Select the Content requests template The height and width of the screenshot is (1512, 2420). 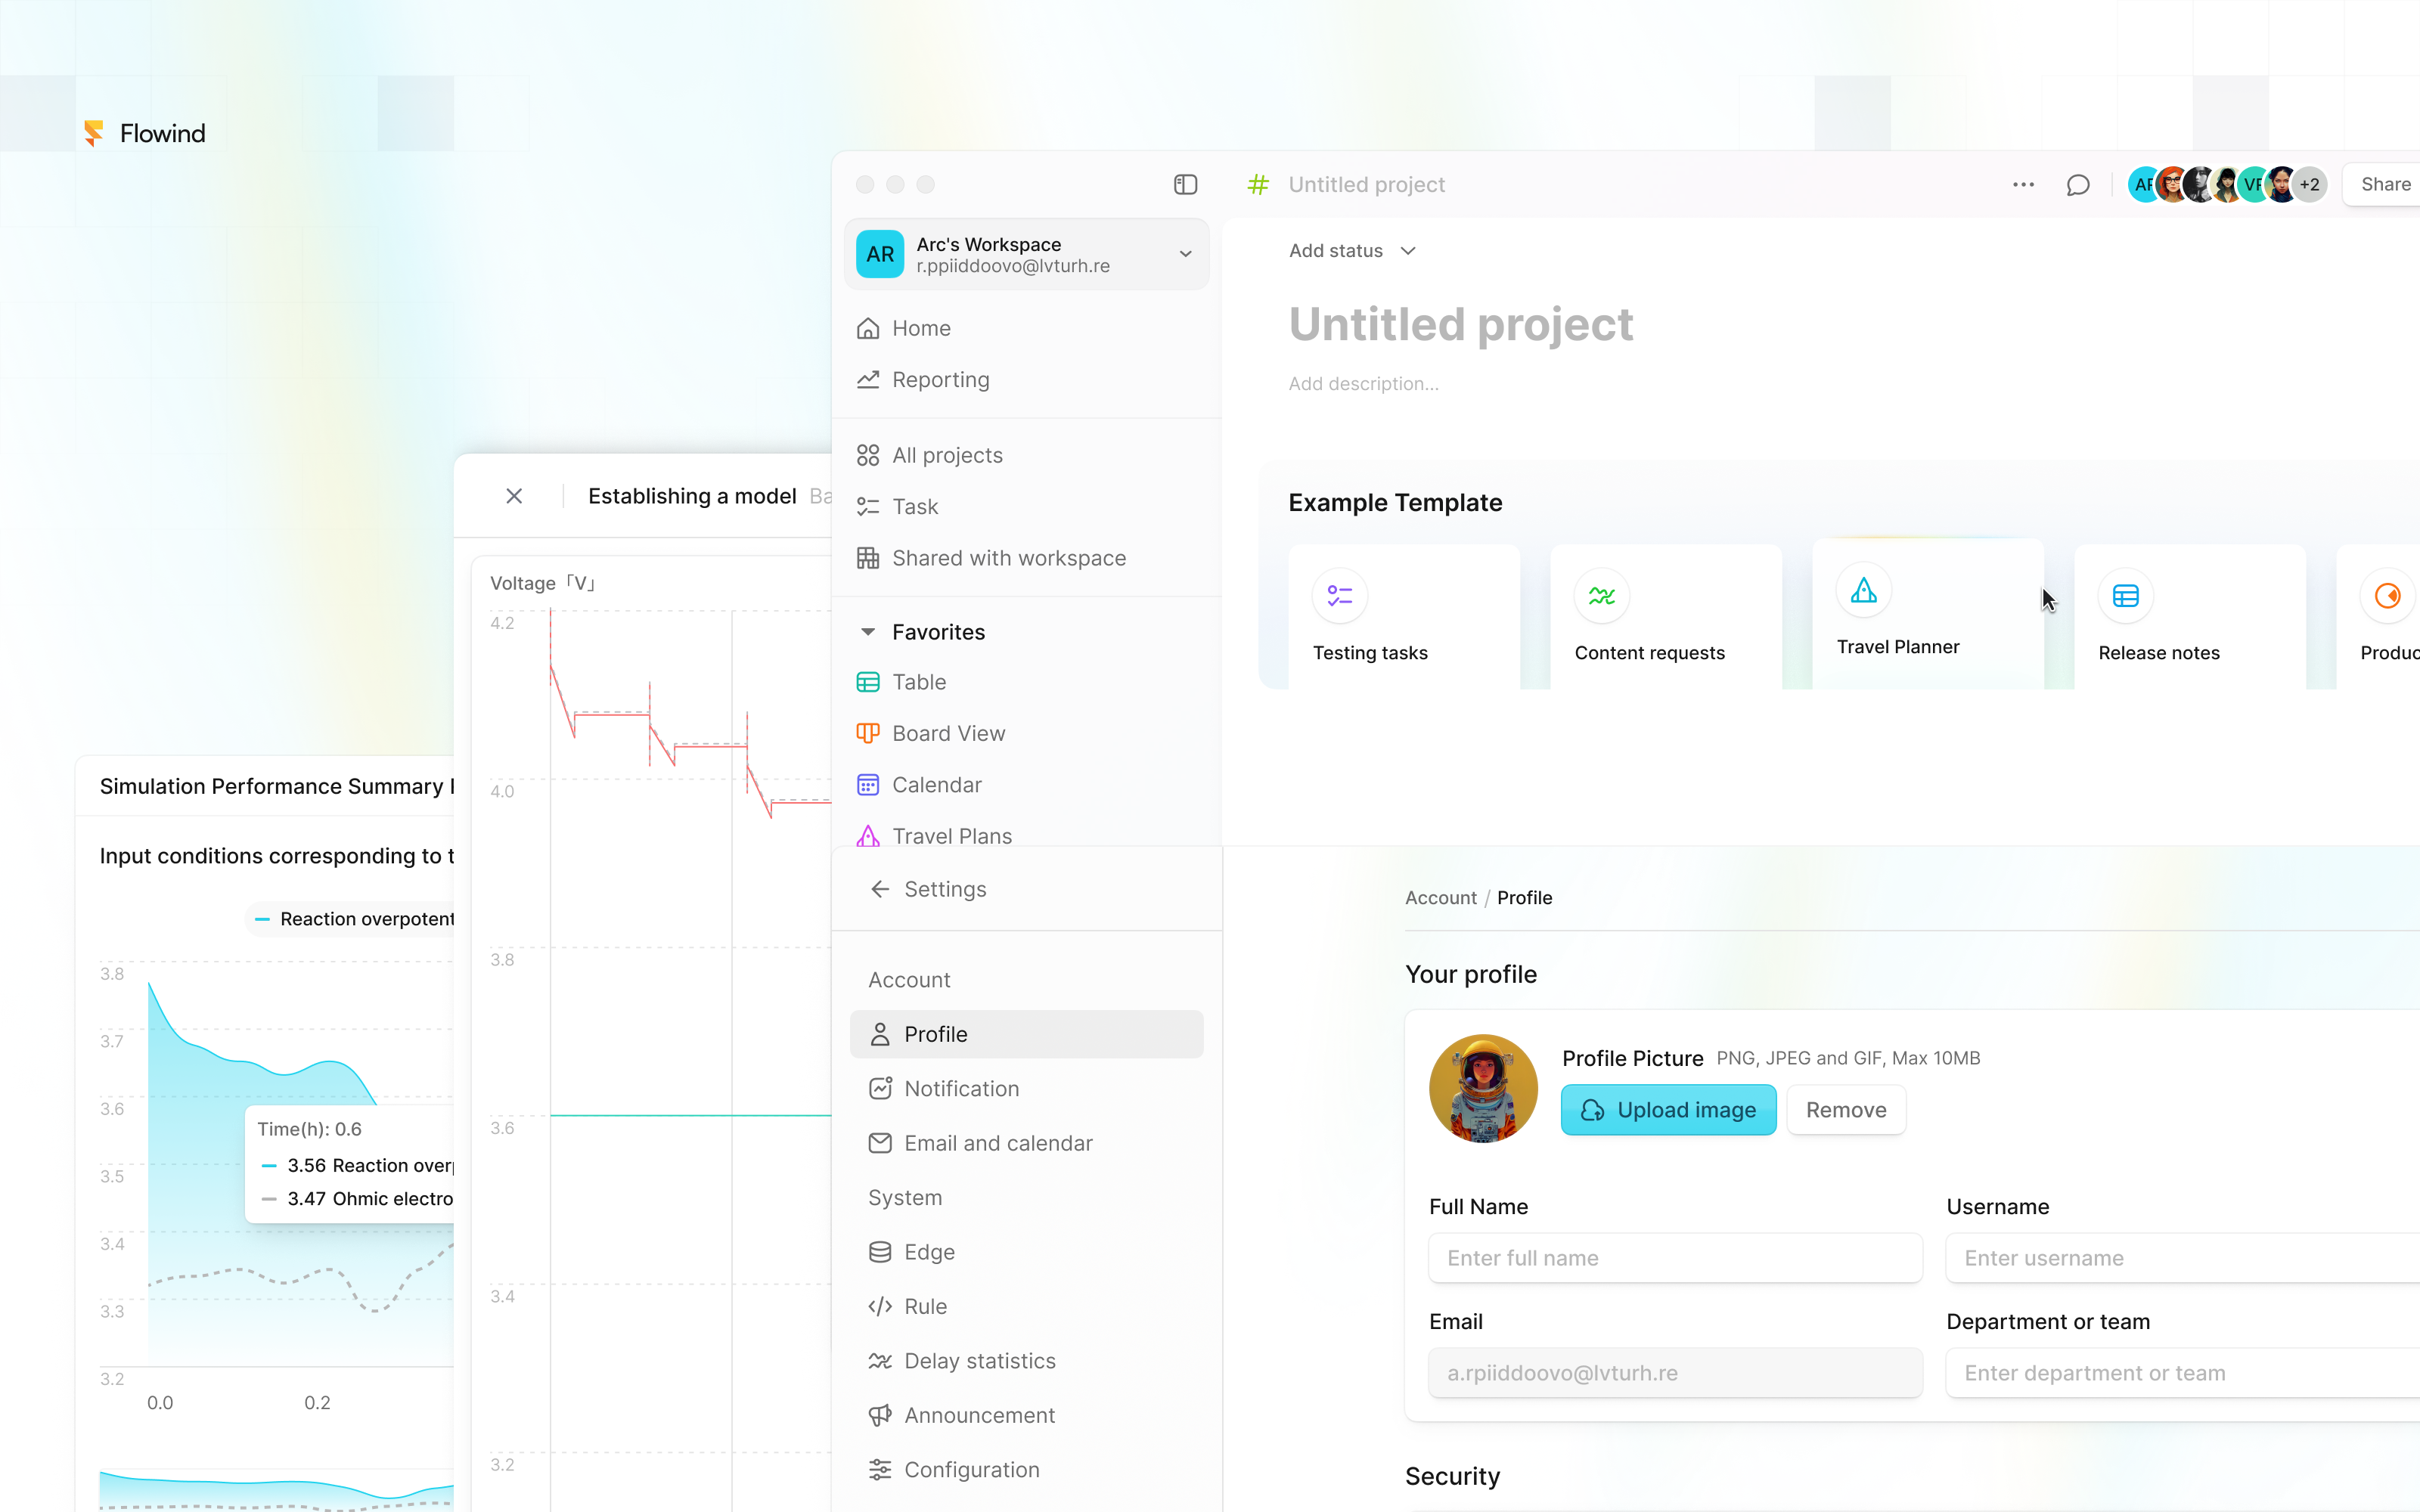1666,617
